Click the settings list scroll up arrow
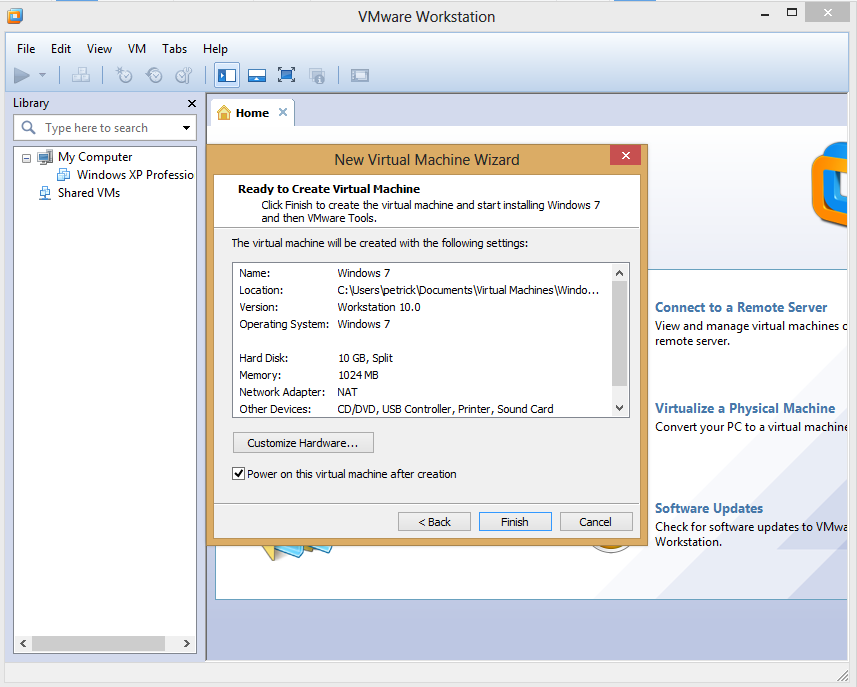Screen dimensions: 857x687 pos(619,273)
